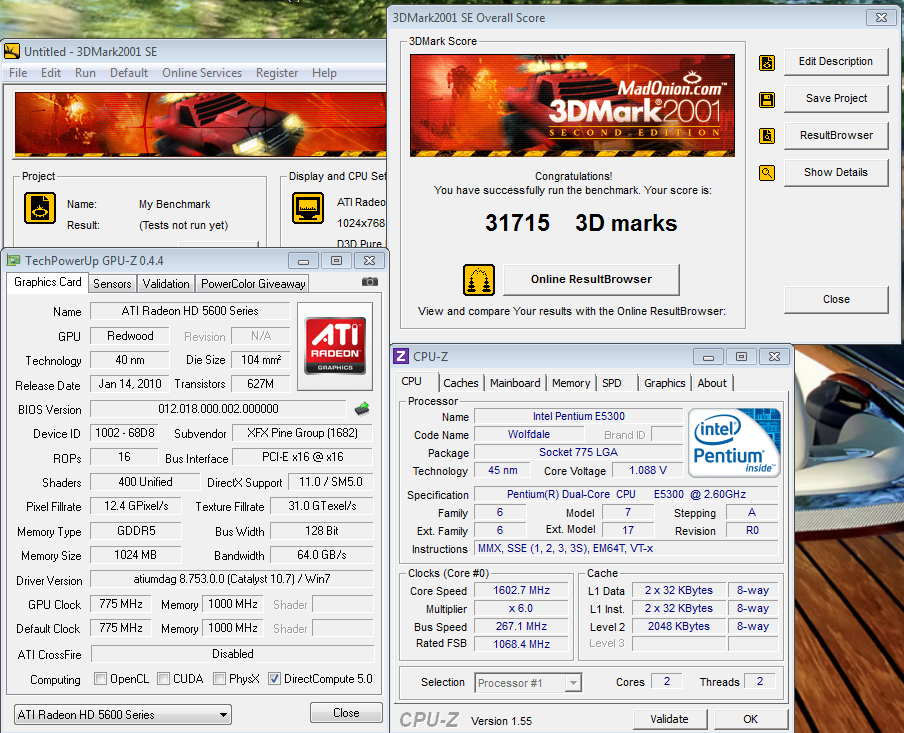Screen dimensions: 904x733
Task: Open the PowerColor Giveaway tab in GPU-Z
Action: pos(253,284)
